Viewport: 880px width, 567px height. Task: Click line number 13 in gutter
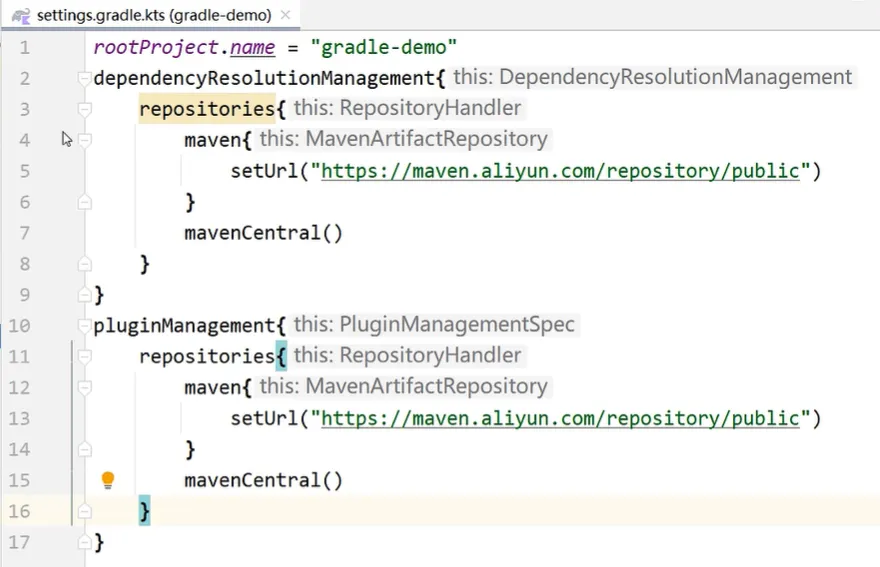click(19, 418)
